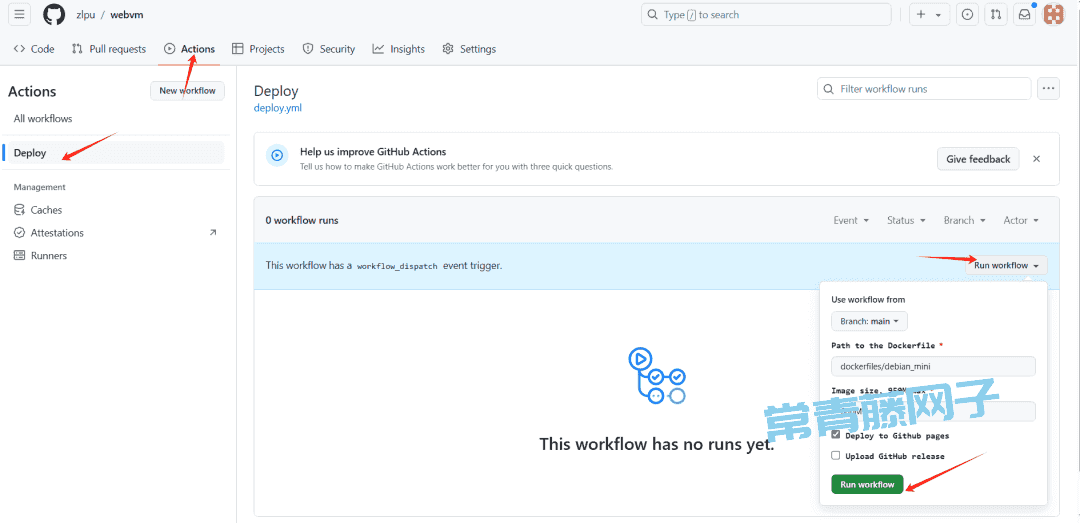Image resolution: width=1080 pixels, height=523 pixels.
Task: Open Runners under Management
Action: tap(49, 255)
